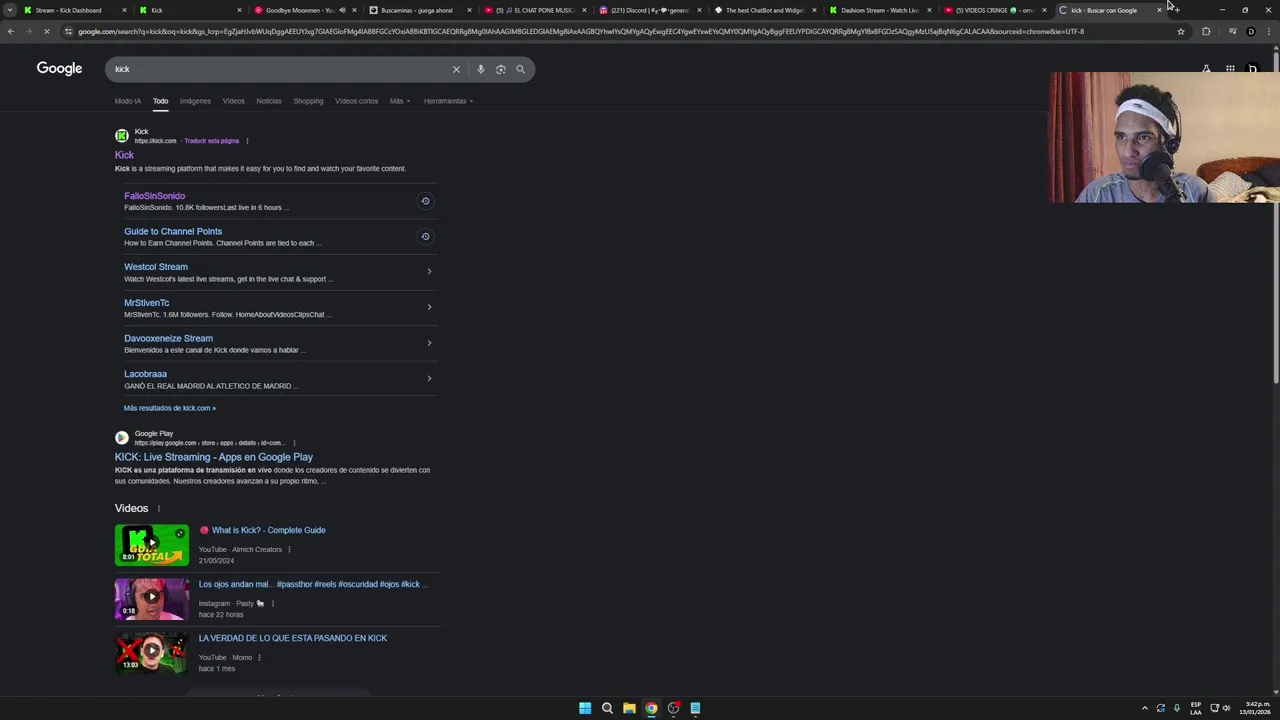Open Westcol Stream link
Screen dimensions: 1280x720
tap(156, 267)
